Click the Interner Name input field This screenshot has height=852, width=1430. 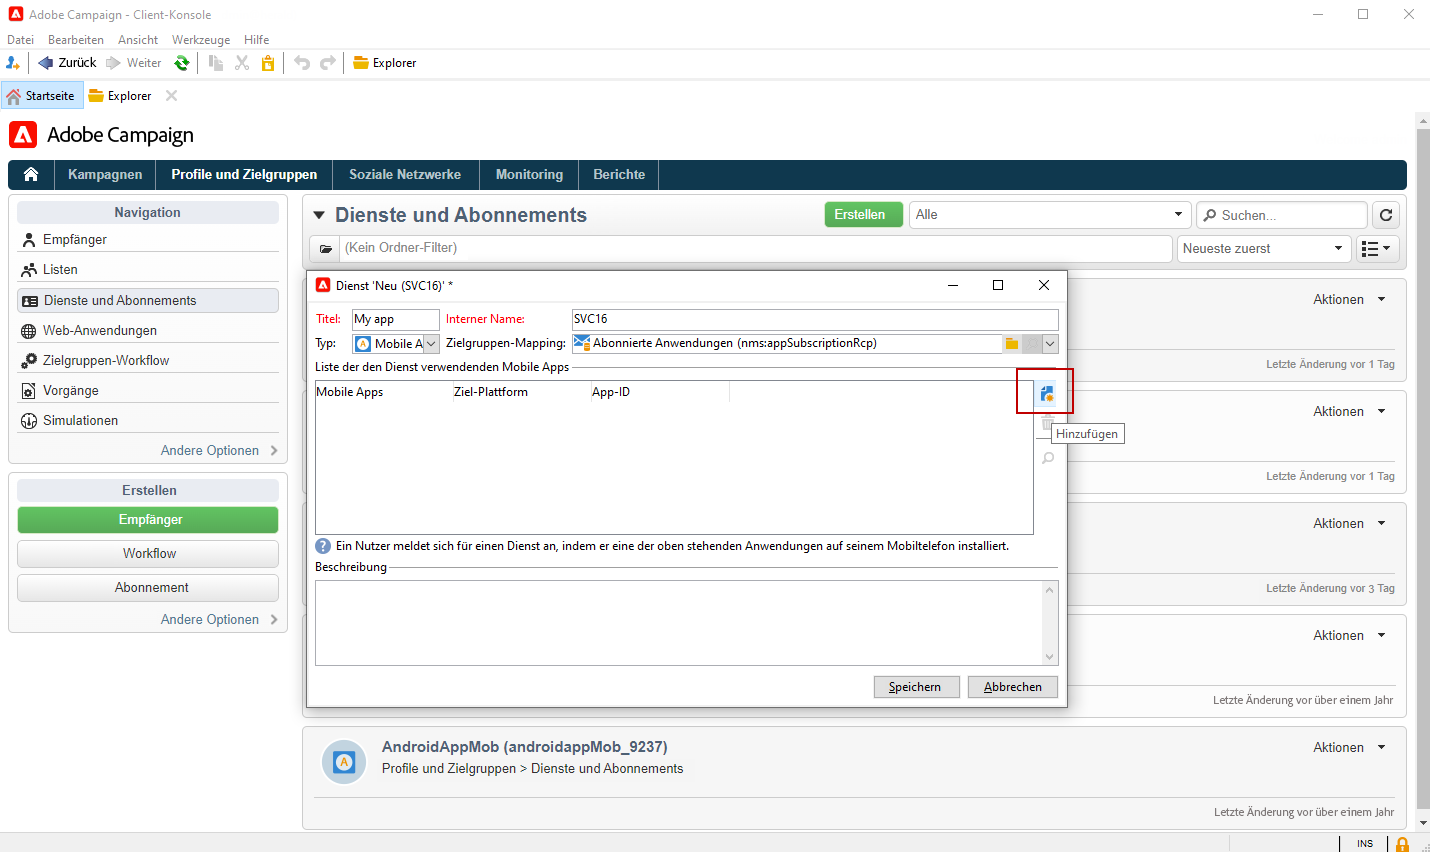pyautogui.click(x=815, y=319)
